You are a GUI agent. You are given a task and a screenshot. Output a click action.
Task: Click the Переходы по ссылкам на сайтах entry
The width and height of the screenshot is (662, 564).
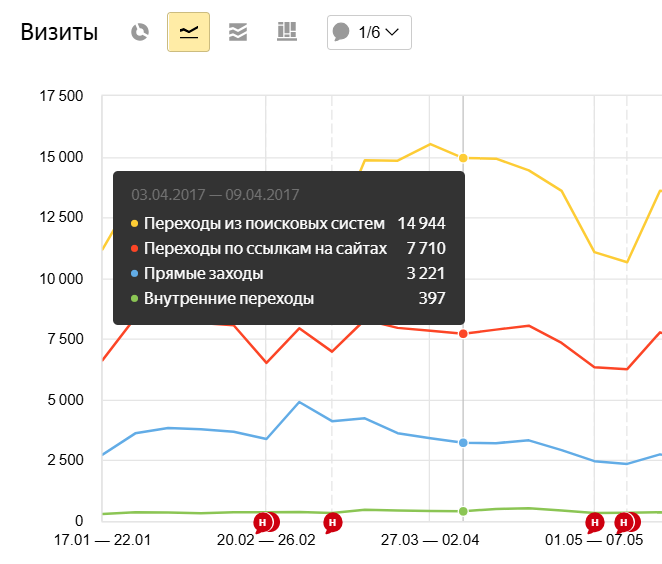click(x=264, y=248)
